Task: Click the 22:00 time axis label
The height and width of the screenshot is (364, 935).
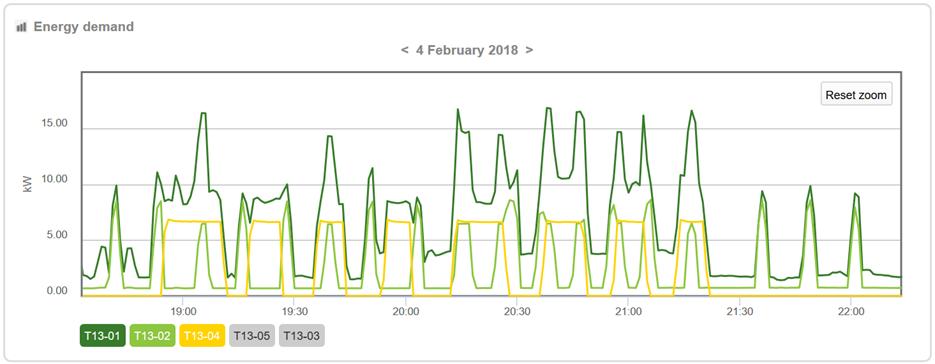Action: [851, 311]
